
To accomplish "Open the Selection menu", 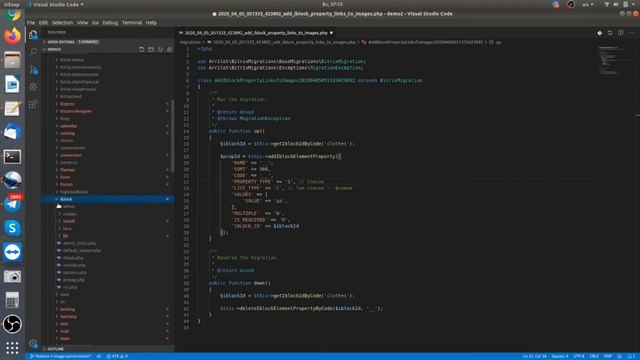I will coord(62,23).
